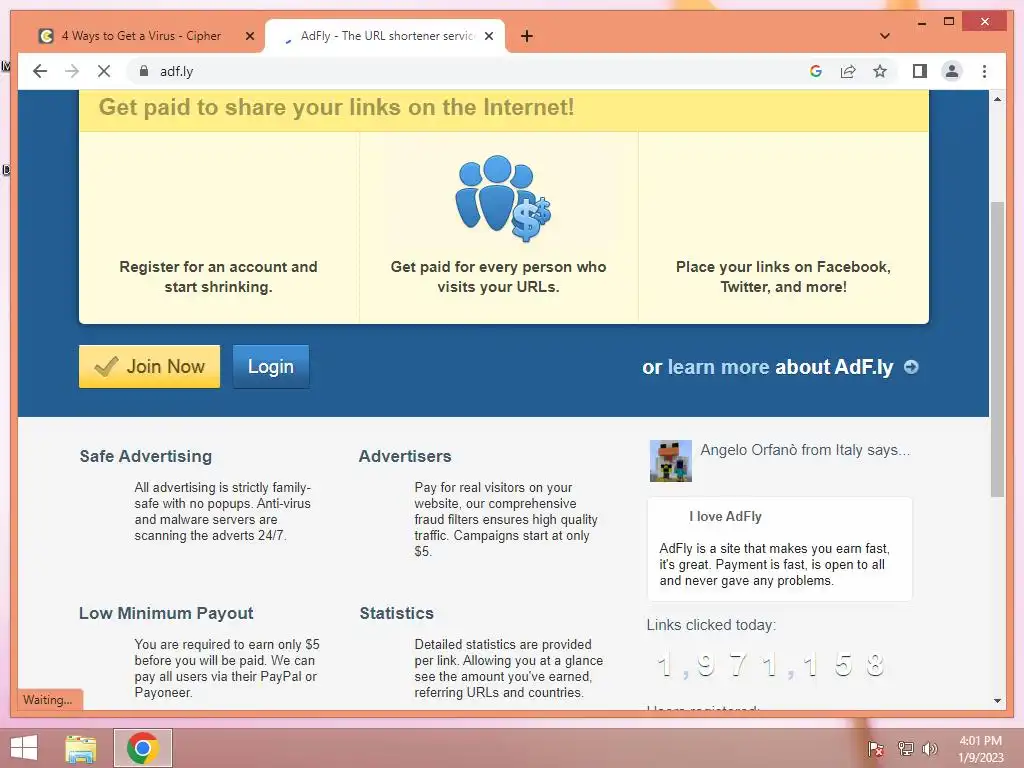Close the 4 Ways to Get a Virus tab
This screenshot has height=768, width=1024.
pos(249,36)
